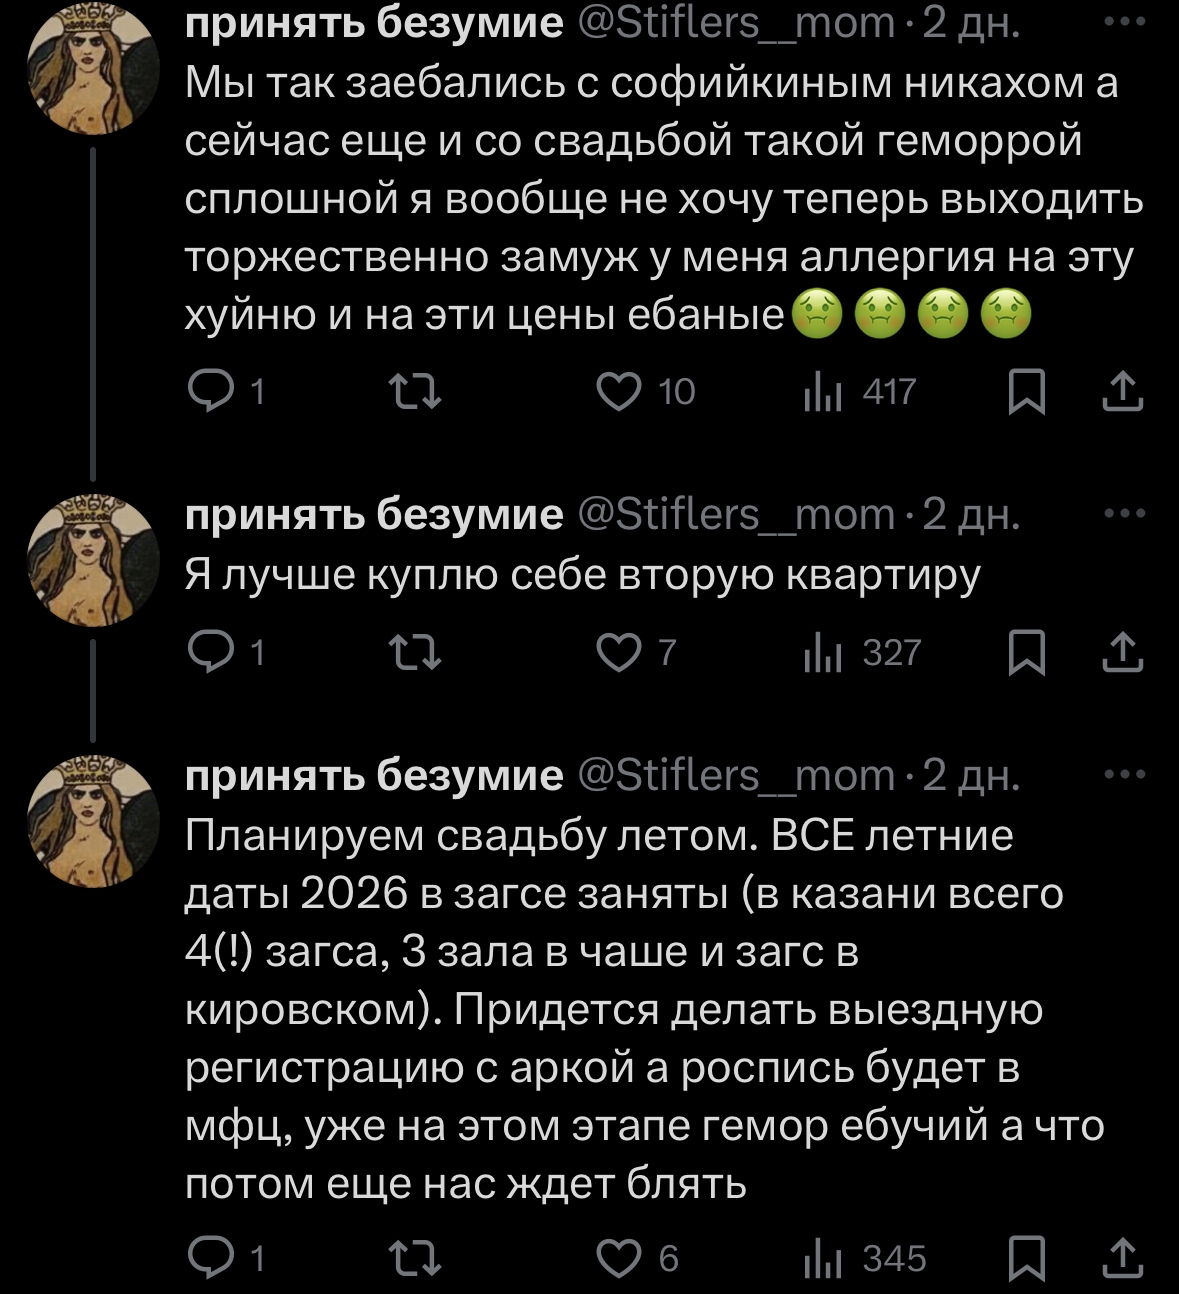
Task: Repost the first tweet about wedding prices
Action: [x=415, y=391]
